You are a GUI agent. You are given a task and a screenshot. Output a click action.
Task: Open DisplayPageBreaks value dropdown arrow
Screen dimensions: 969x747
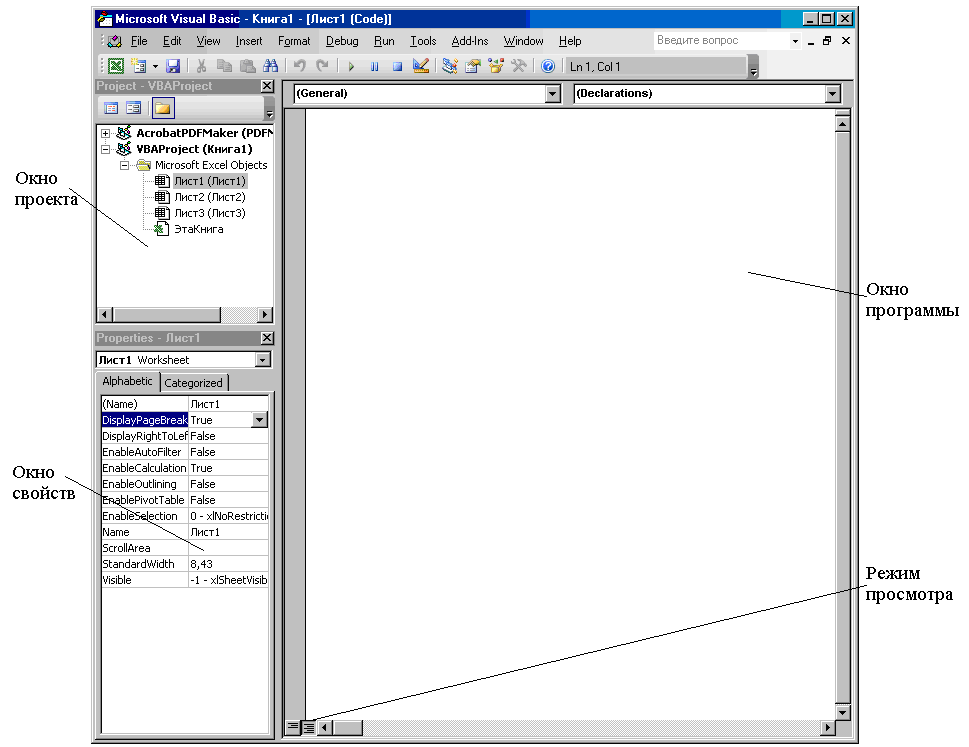click(x=260, y=420)
